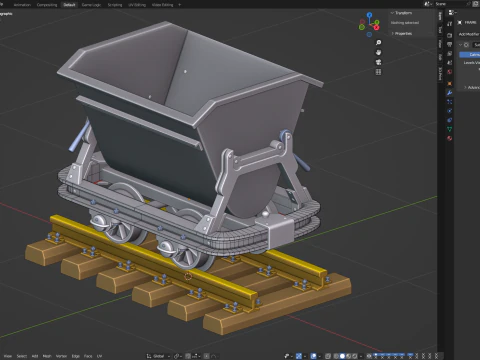The height and width of the screenshot is (360, 480).
Task: Open the Object properties orange square tab
Action: point(450,84)
